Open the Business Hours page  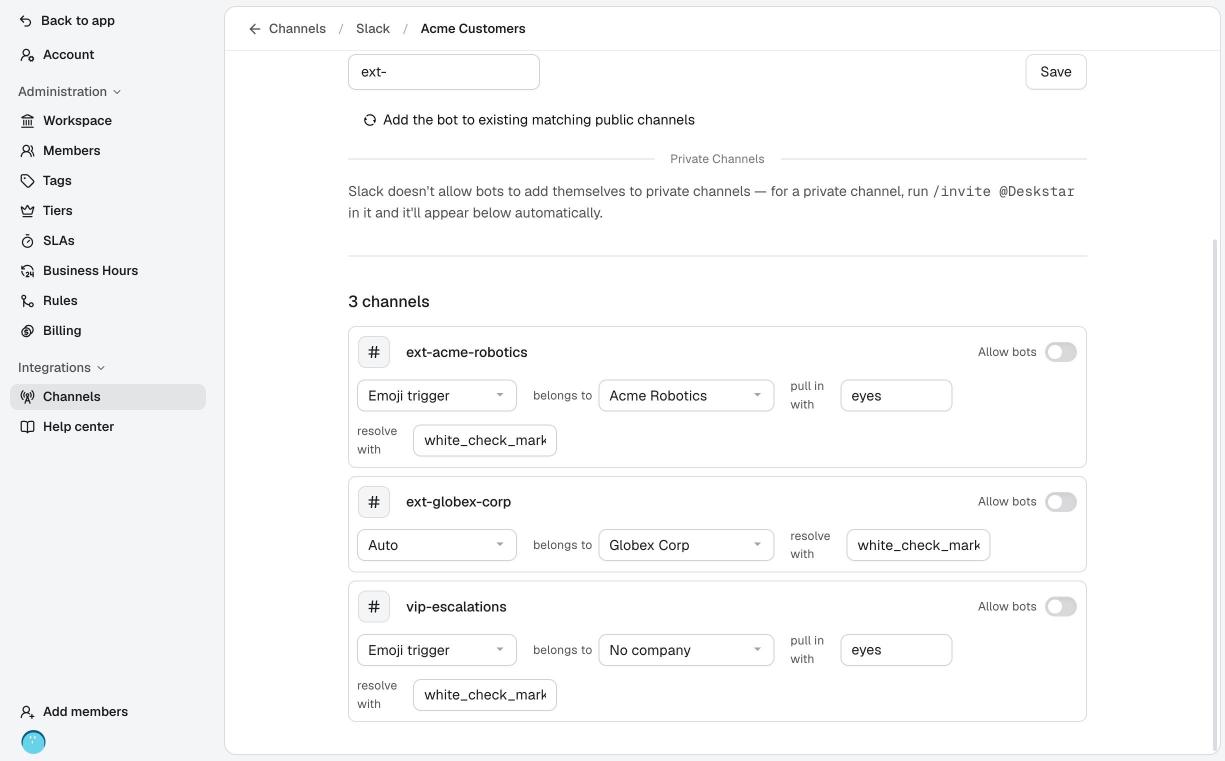[108, 271]
